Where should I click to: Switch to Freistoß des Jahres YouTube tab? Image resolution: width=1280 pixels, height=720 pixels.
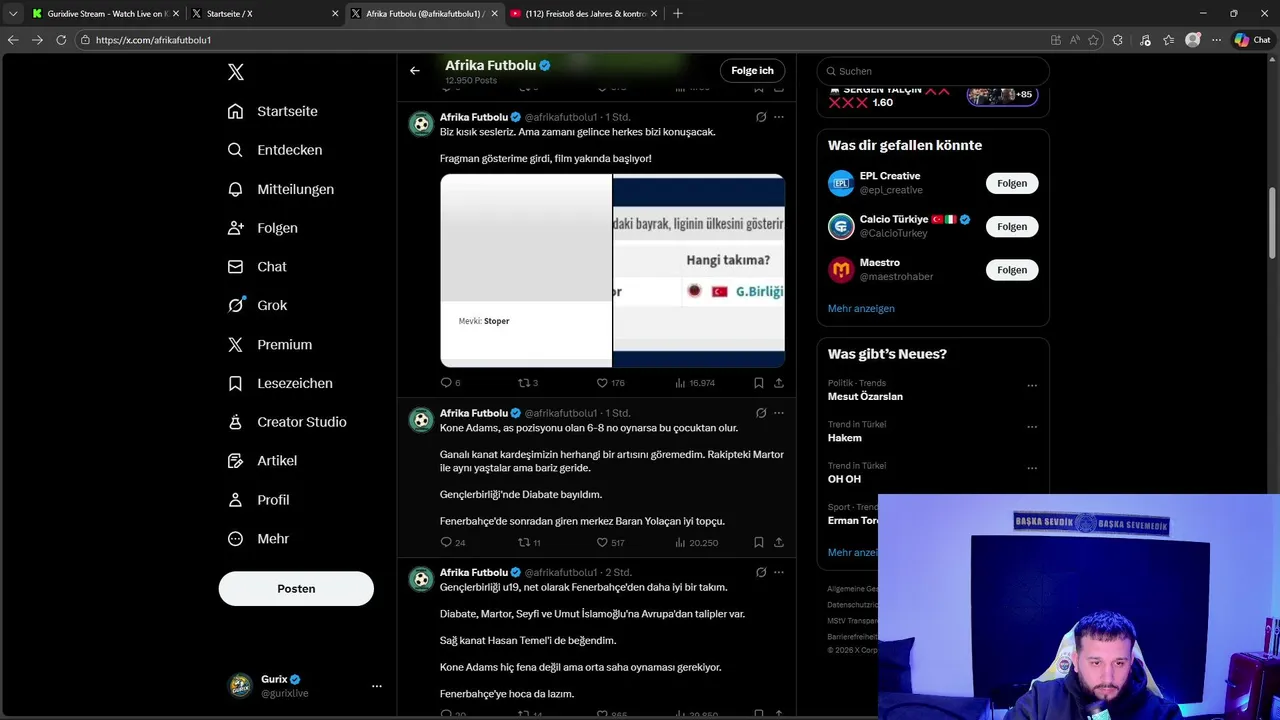(x=583, y=14)
